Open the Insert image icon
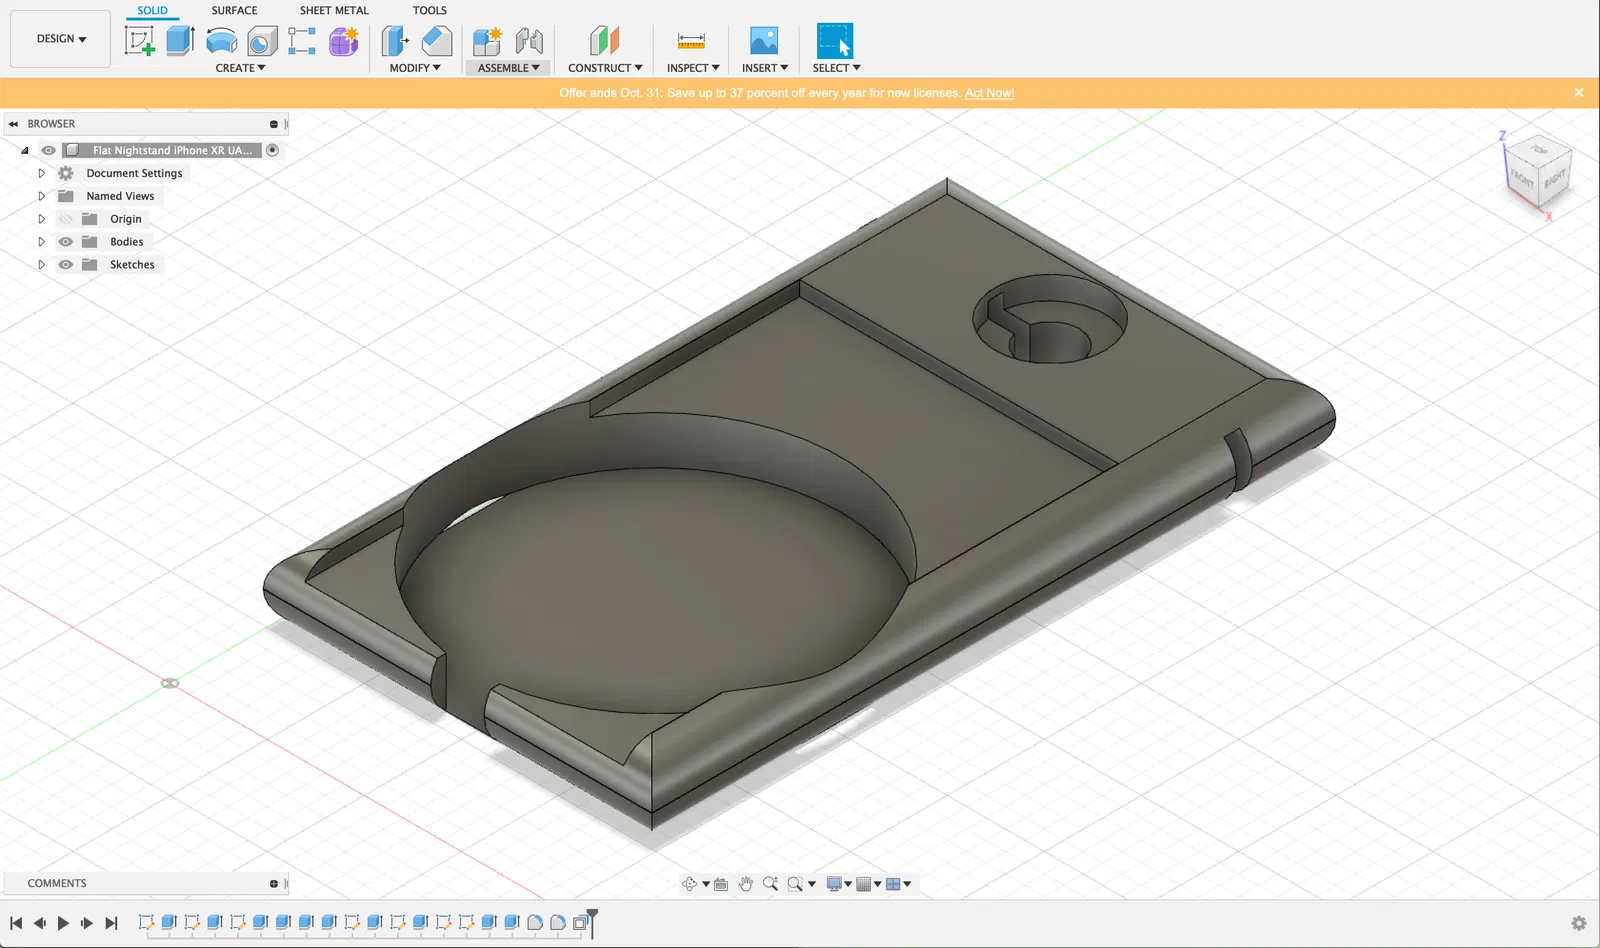1600x948 pixels. point(764,41)
